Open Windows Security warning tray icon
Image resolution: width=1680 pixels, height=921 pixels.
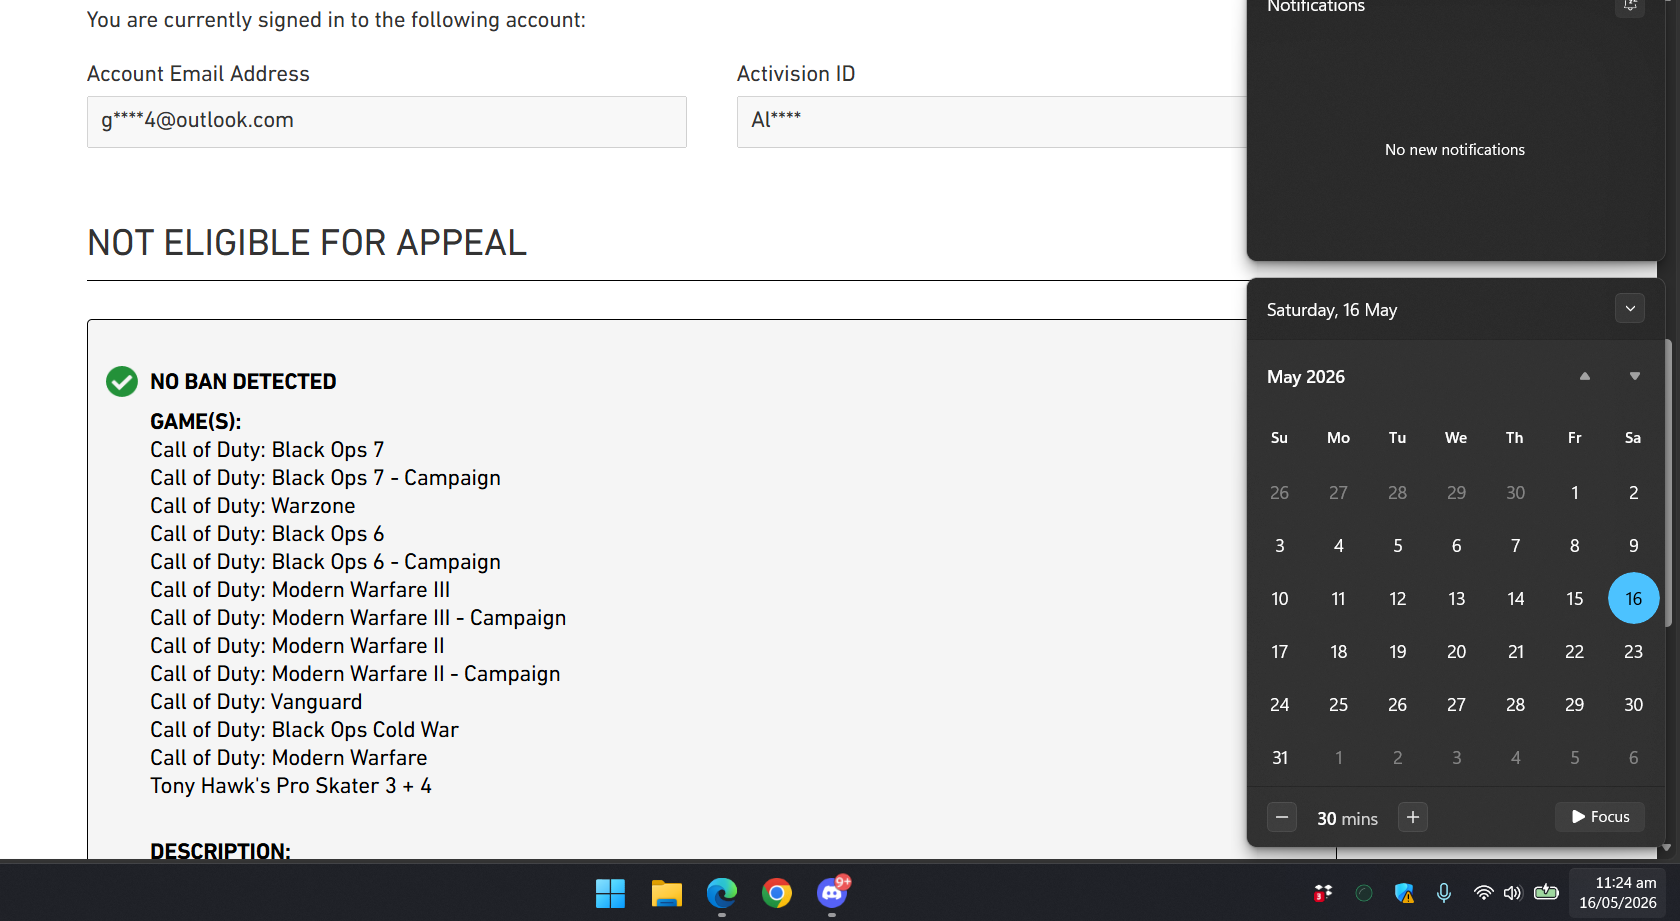[x=1404, y=893]
